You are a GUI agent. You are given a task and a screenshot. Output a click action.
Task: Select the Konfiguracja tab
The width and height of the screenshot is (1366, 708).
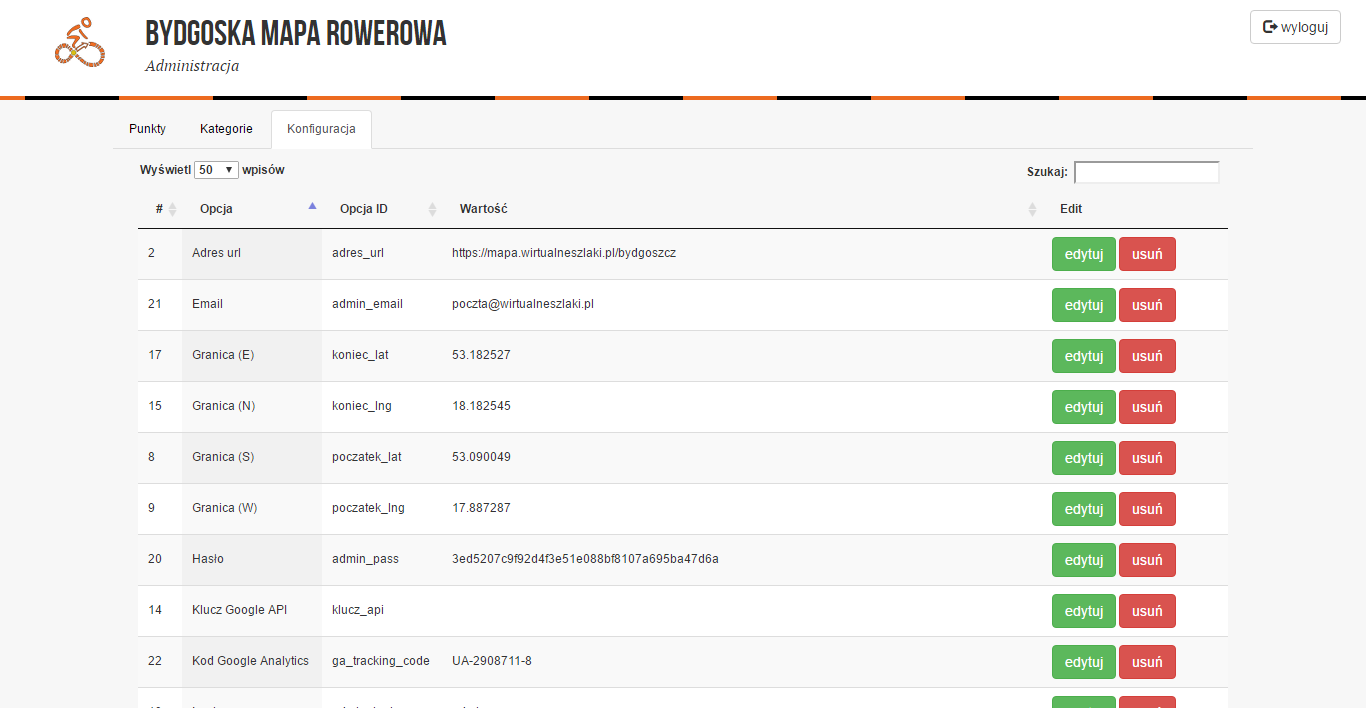coord(321,129)
